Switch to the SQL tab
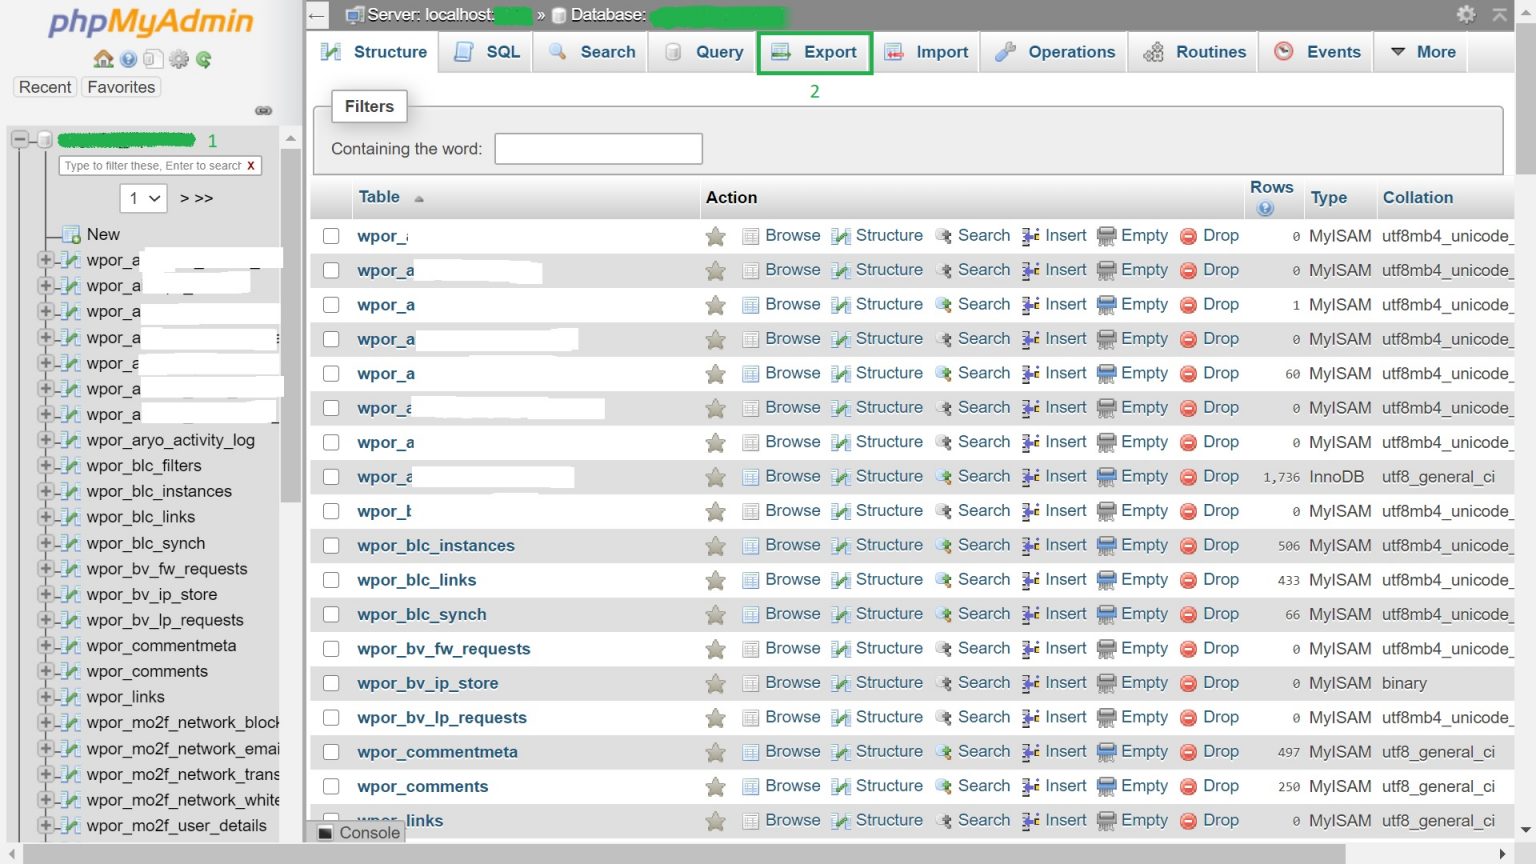 tap(486, 51)
